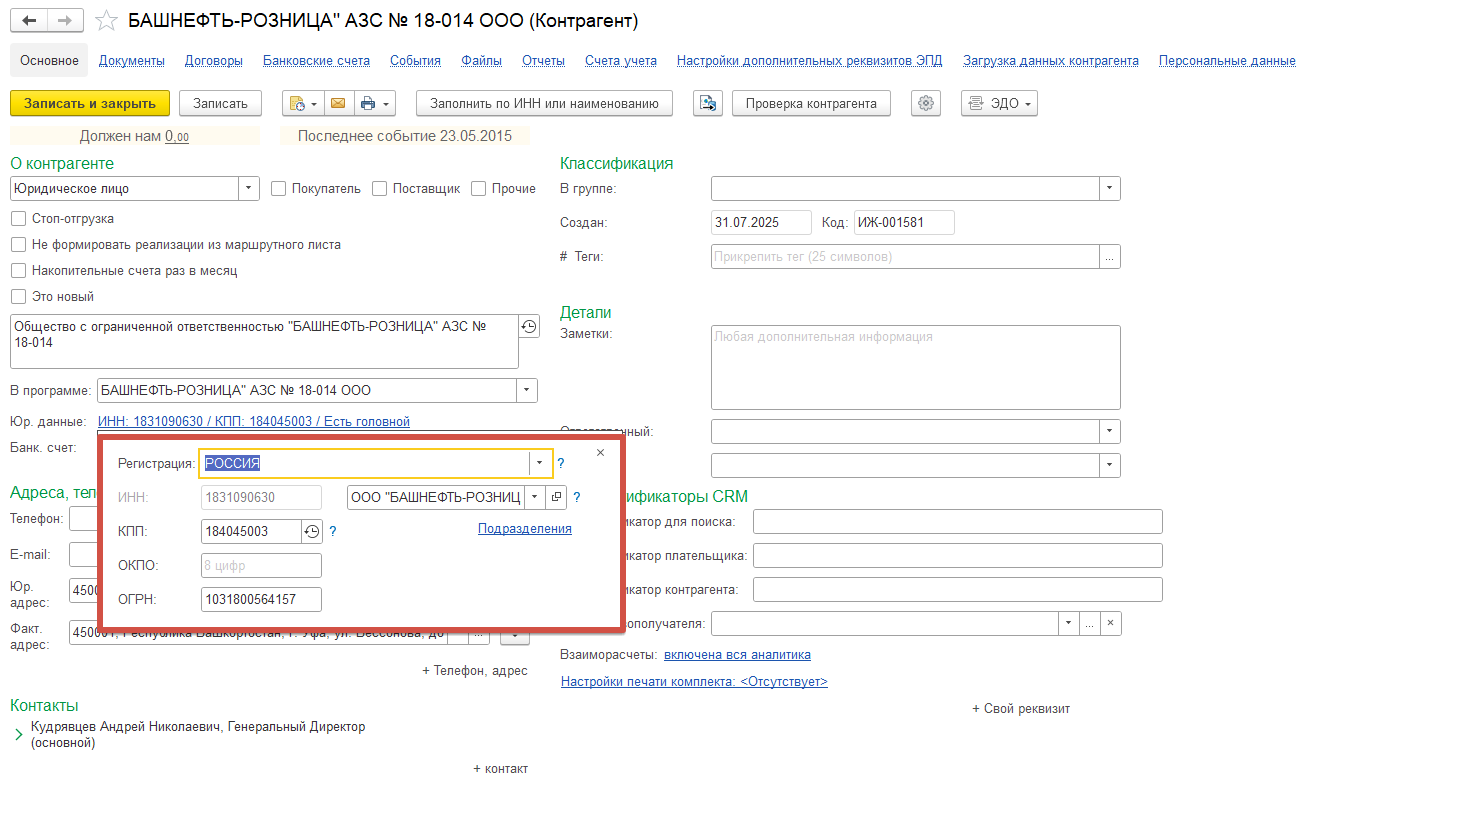Screen dimensions: 1471x824
Task: Click question mark next to КПП
Action: [x=333, y=531]
